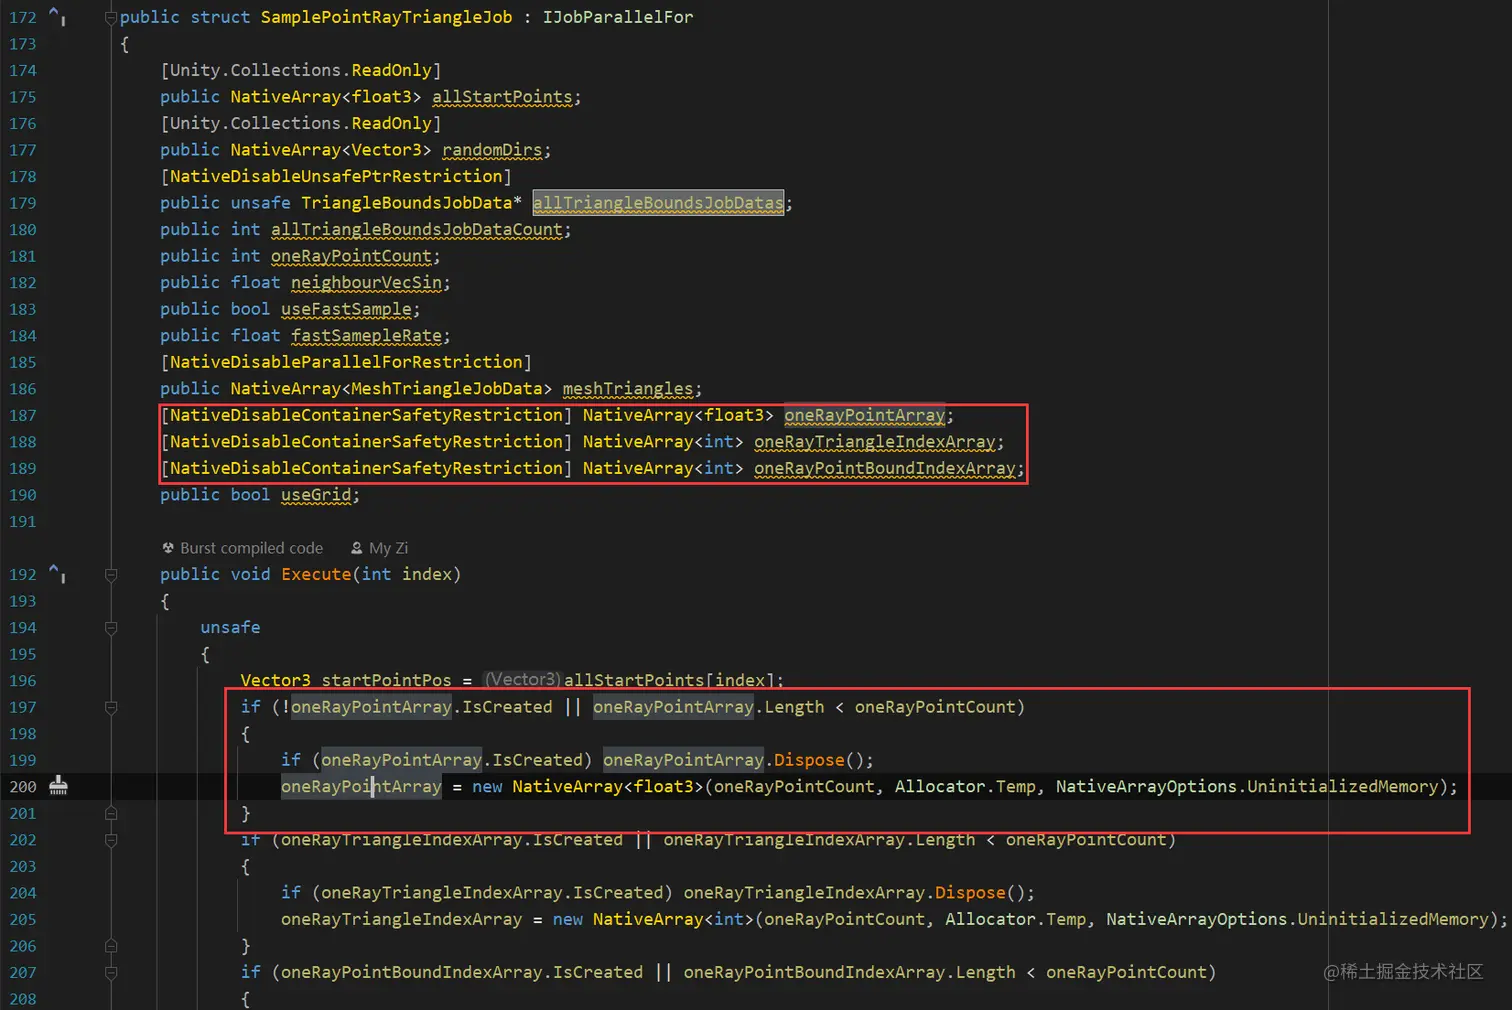Click the Burst icon before 'Burst compiled code'
This screenshot has width=1512, height=1010.
click(168, 548)
